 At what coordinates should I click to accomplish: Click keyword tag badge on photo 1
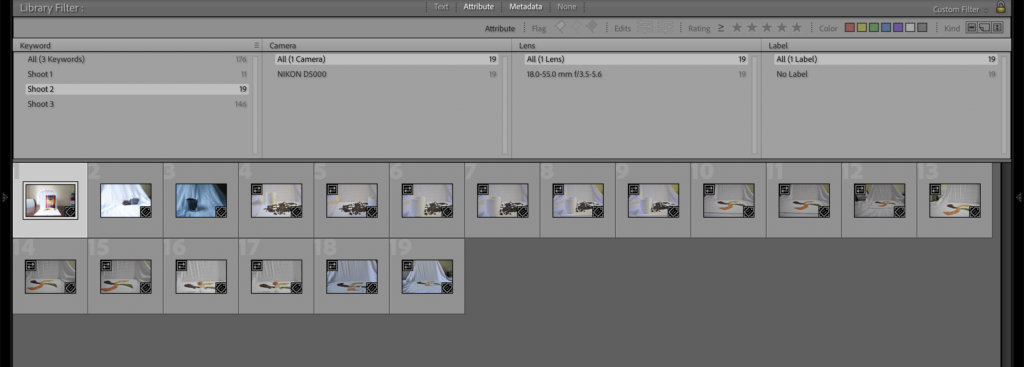pos(71,212)
